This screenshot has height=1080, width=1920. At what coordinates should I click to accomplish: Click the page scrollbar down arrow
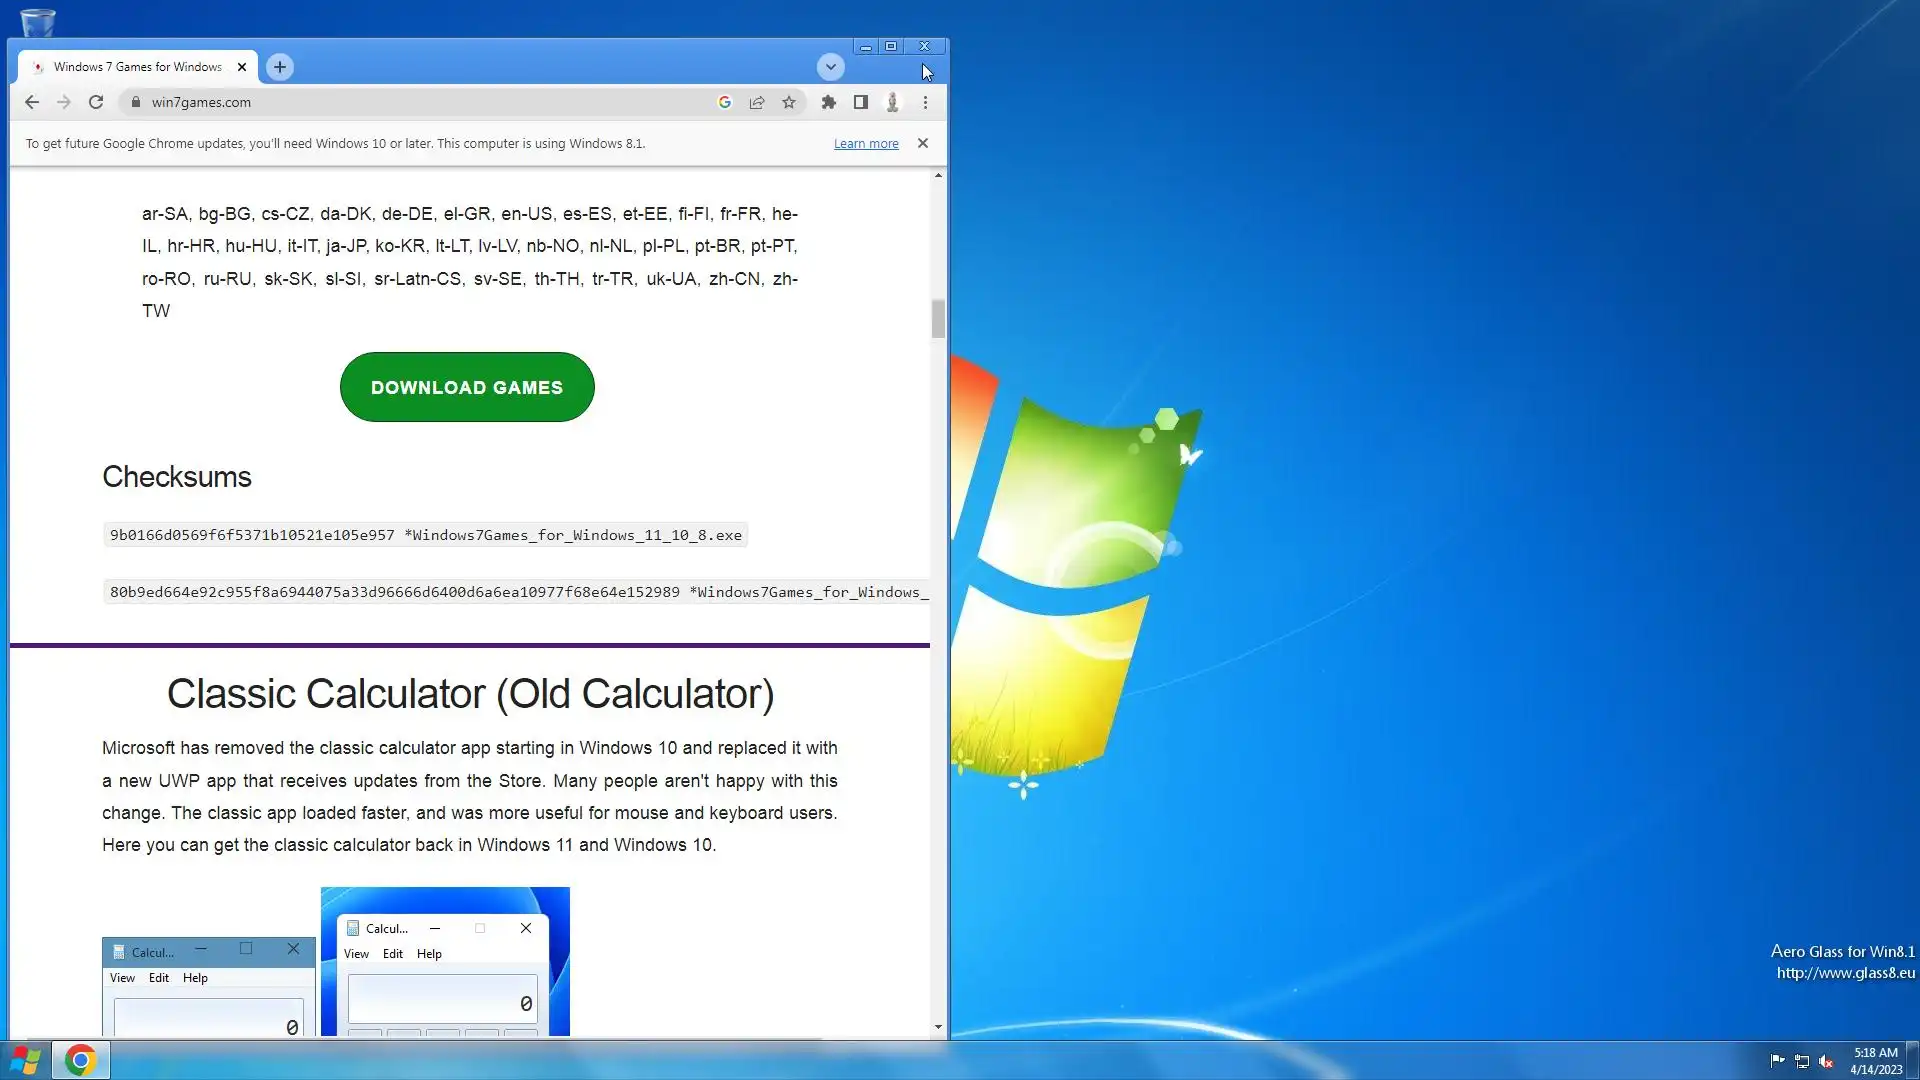[938, 1027]
